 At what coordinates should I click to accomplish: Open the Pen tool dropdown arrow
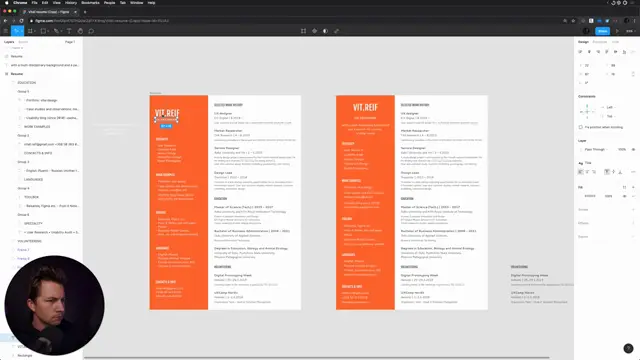click(61, 31)
